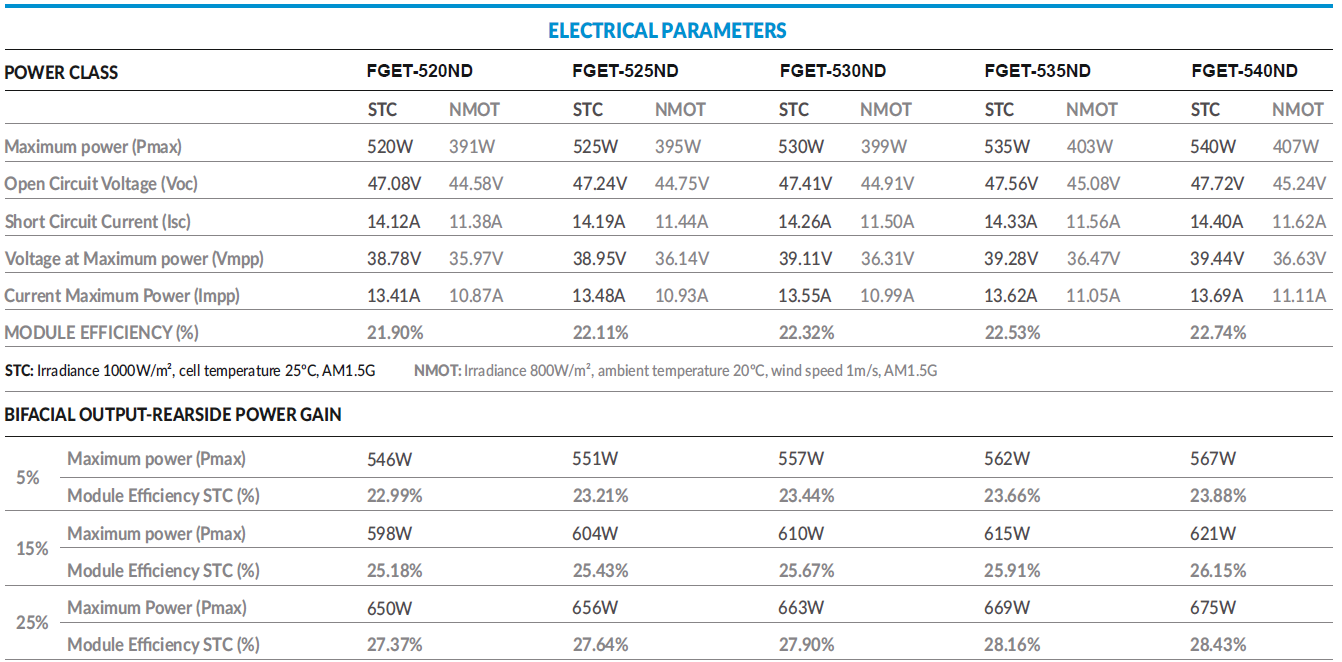Screen dimensions: 1342x662
Task: Click the ELECTRICAL PARAMETERS title
Action: tap(667, 31)
